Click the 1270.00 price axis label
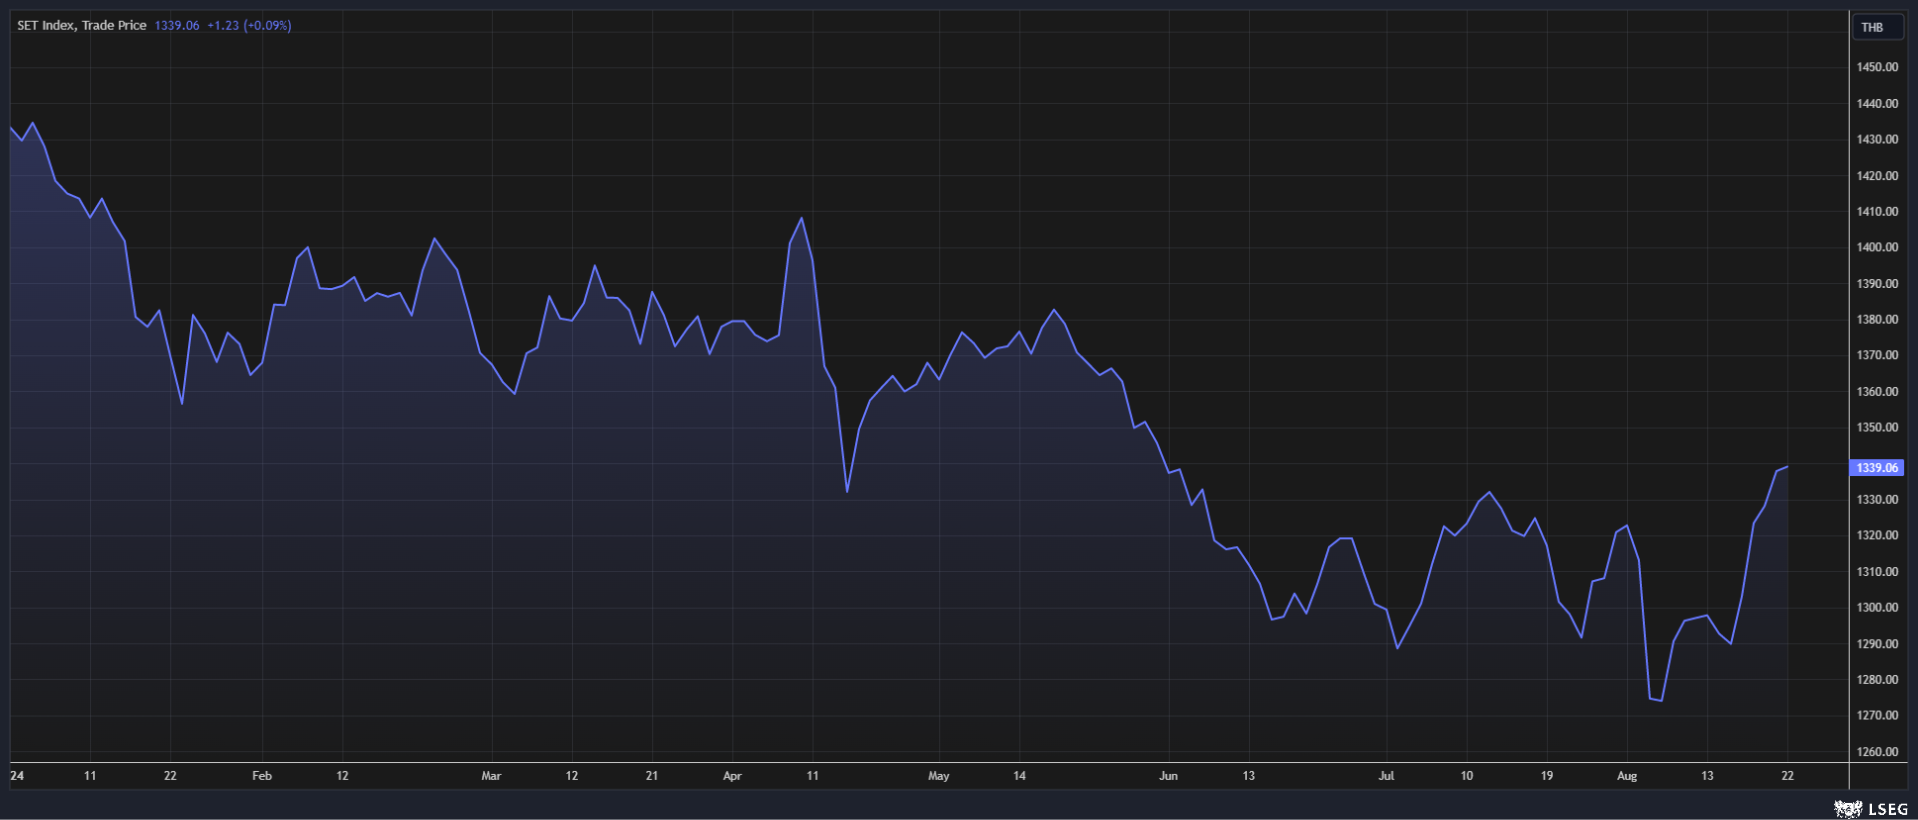Viewport: 1918px width, 820px height. [x=1877, y=715]
